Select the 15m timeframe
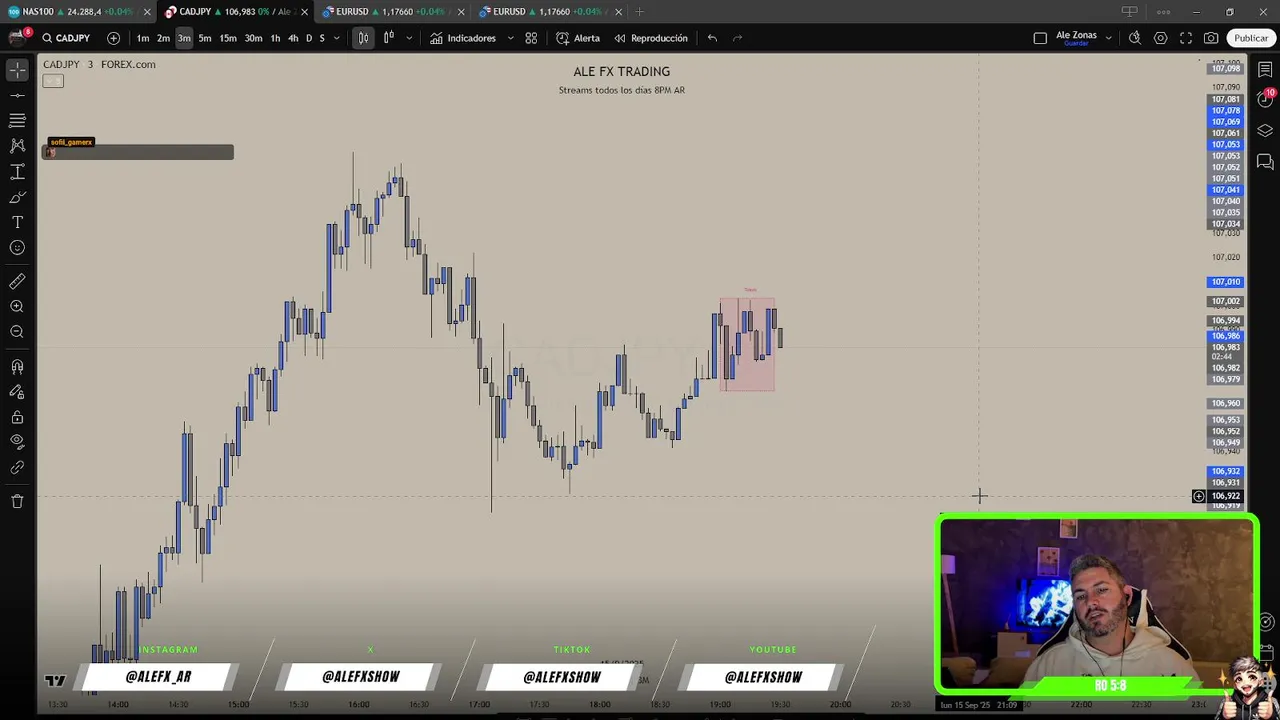Screen dimensions: 1280x720 coord(228,38)
